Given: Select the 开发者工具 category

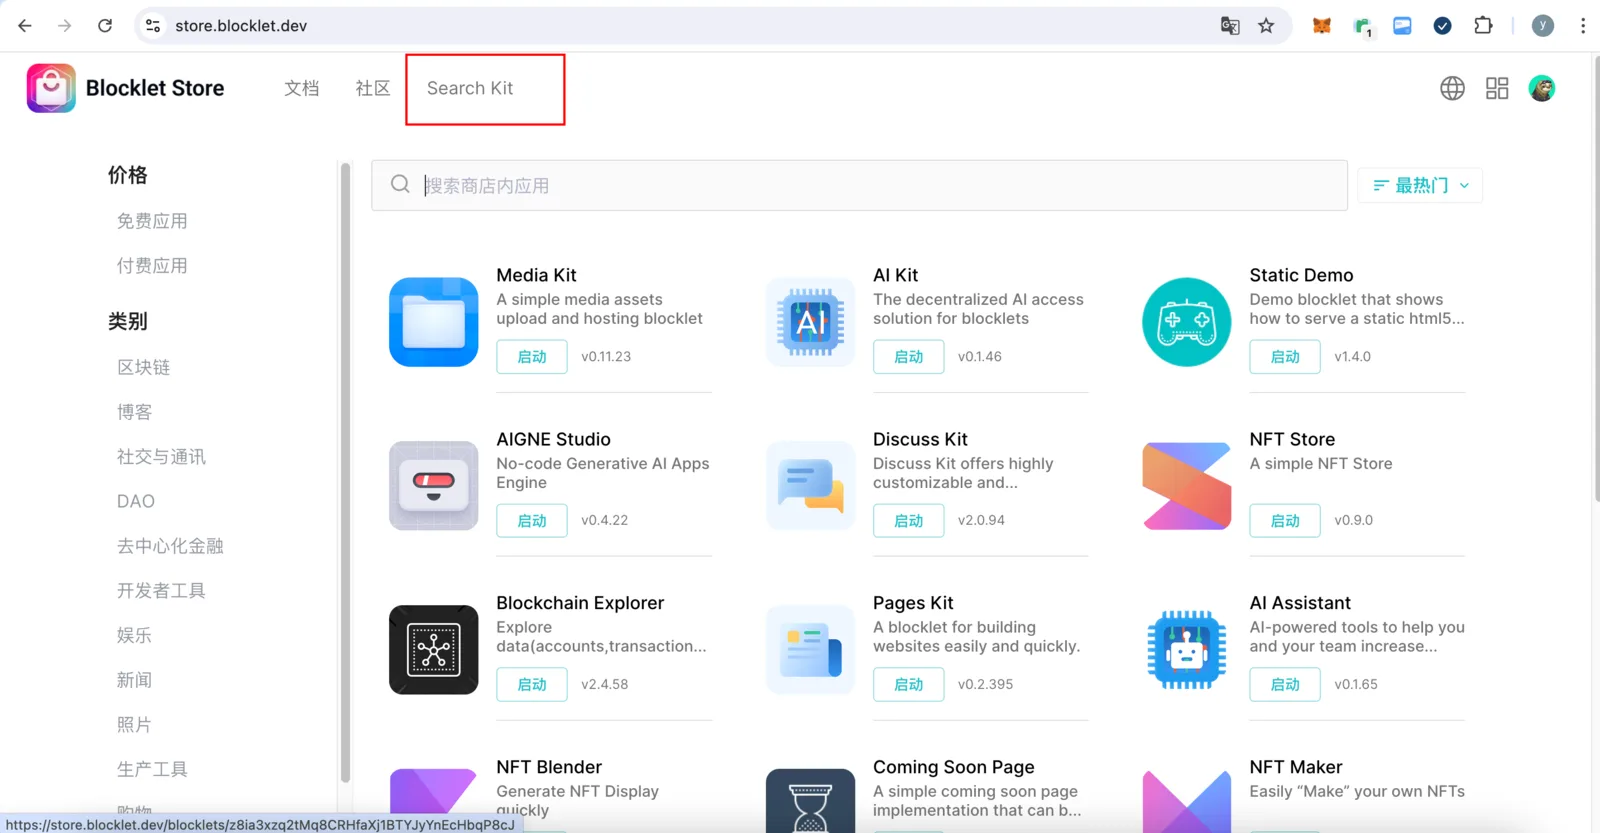Looking at the screenshot, I should pyautogui.click(x=161, y=591).
